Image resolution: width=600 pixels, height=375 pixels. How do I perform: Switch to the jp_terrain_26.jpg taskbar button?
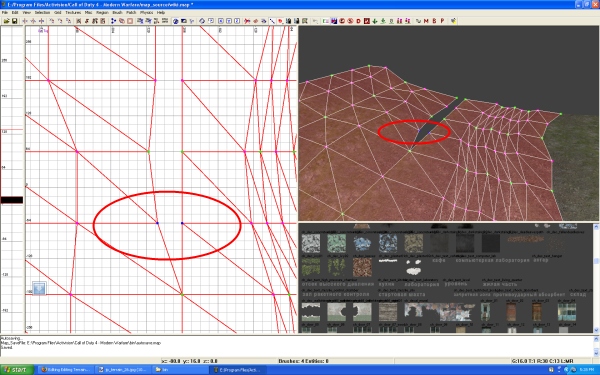(x=122, y=370)
